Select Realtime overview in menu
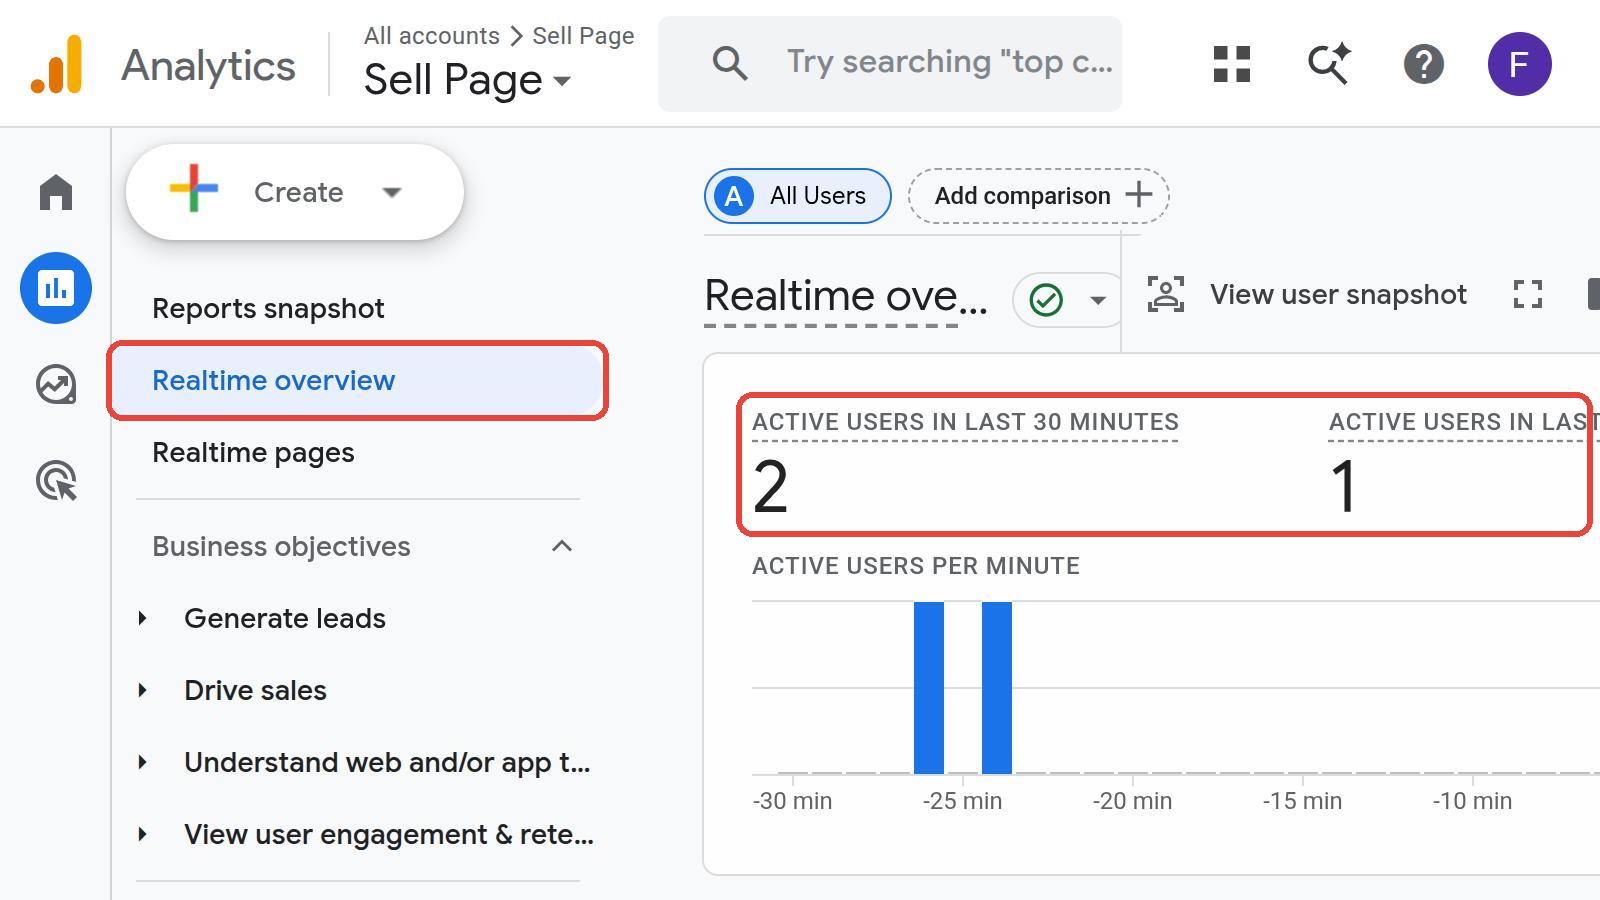The image size is (1600, 900). pos(358,380)
